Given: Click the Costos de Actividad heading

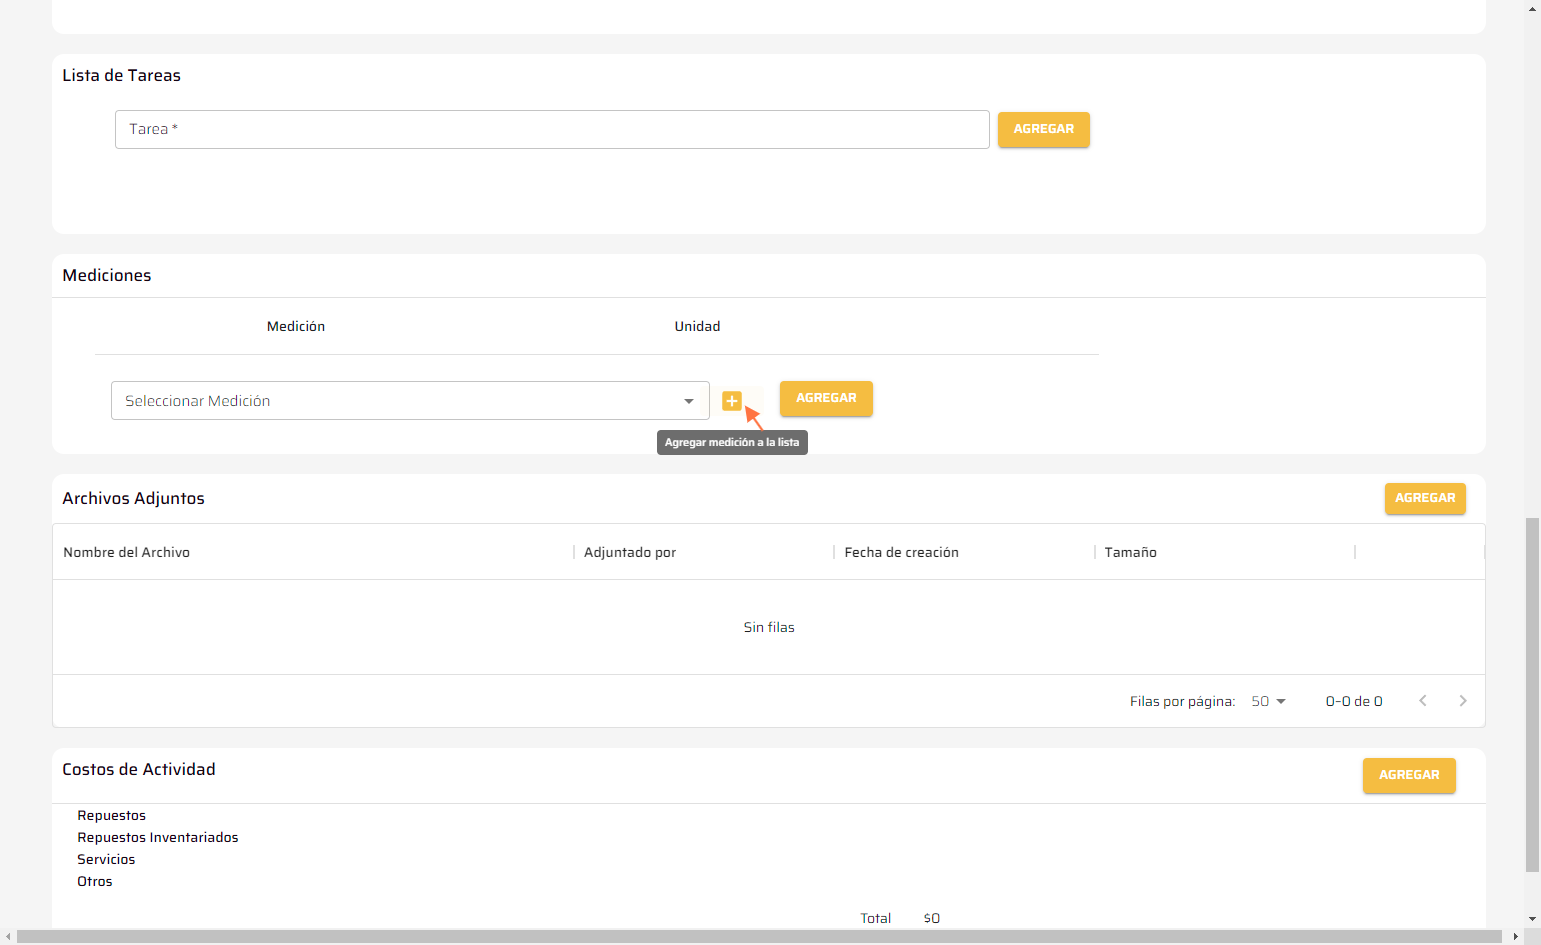Looking at the screenshot, I should tap(139, 770).
